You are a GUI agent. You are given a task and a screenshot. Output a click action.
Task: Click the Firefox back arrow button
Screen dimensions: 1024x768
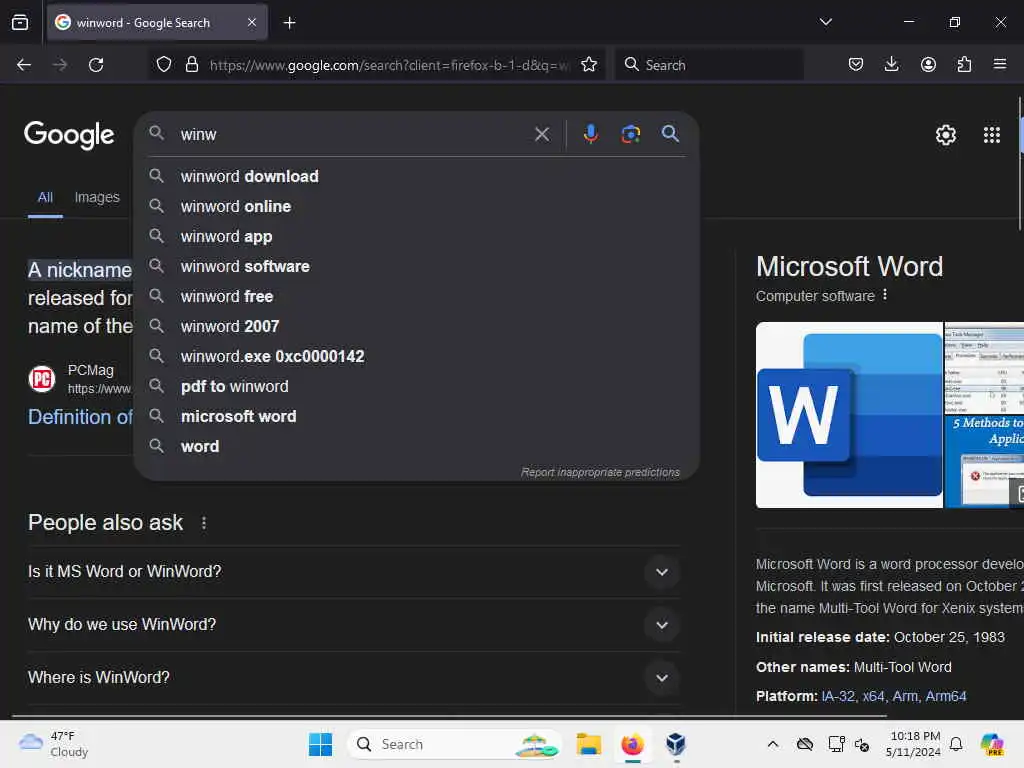point(24,65)
